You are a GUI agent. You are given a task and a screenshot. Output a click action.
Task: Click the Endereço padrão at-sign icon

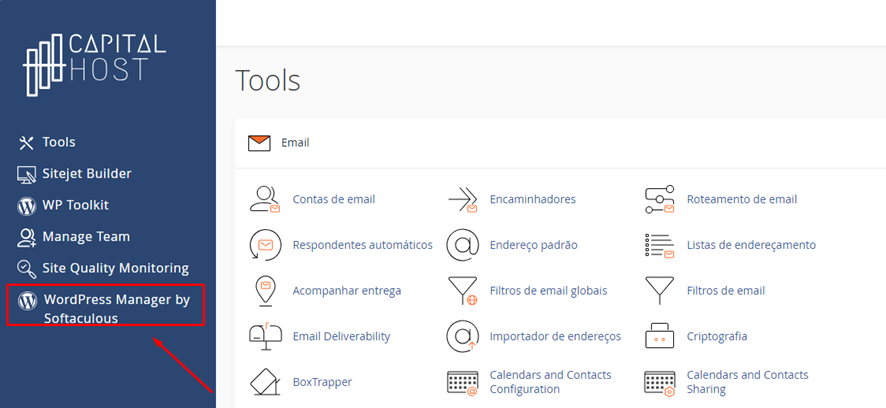(x=462, y=245)
